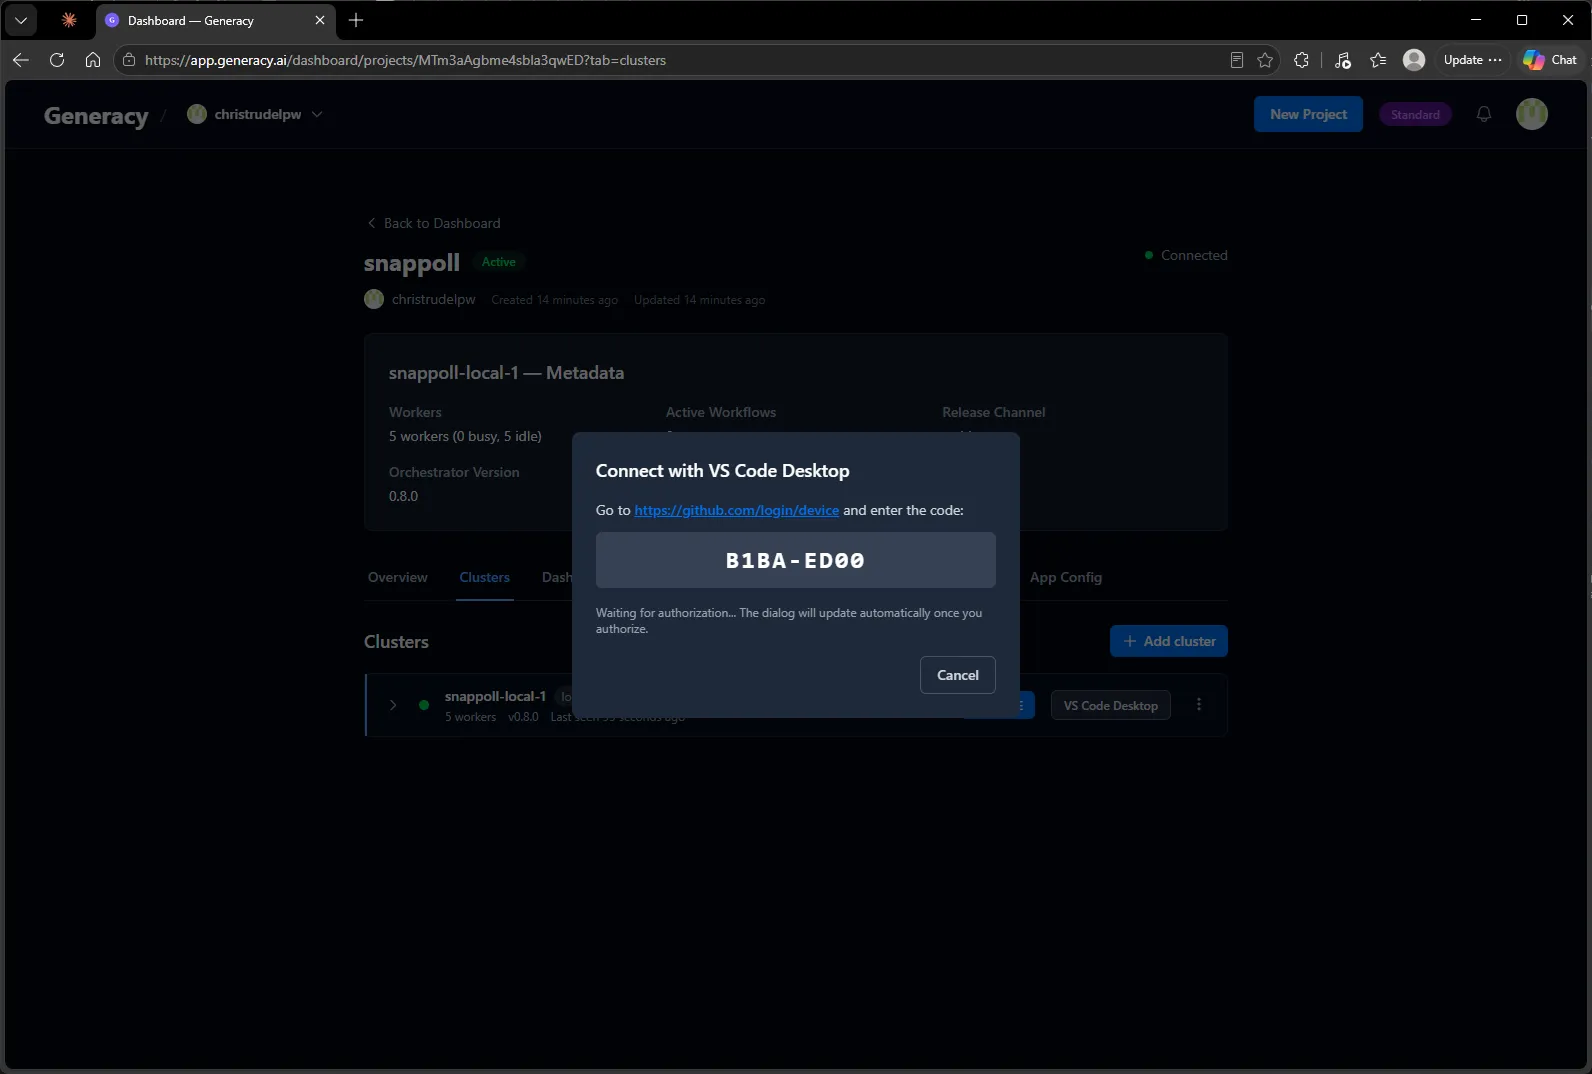Click '5 workers (0 busy, 5 idle)' text

465,436
